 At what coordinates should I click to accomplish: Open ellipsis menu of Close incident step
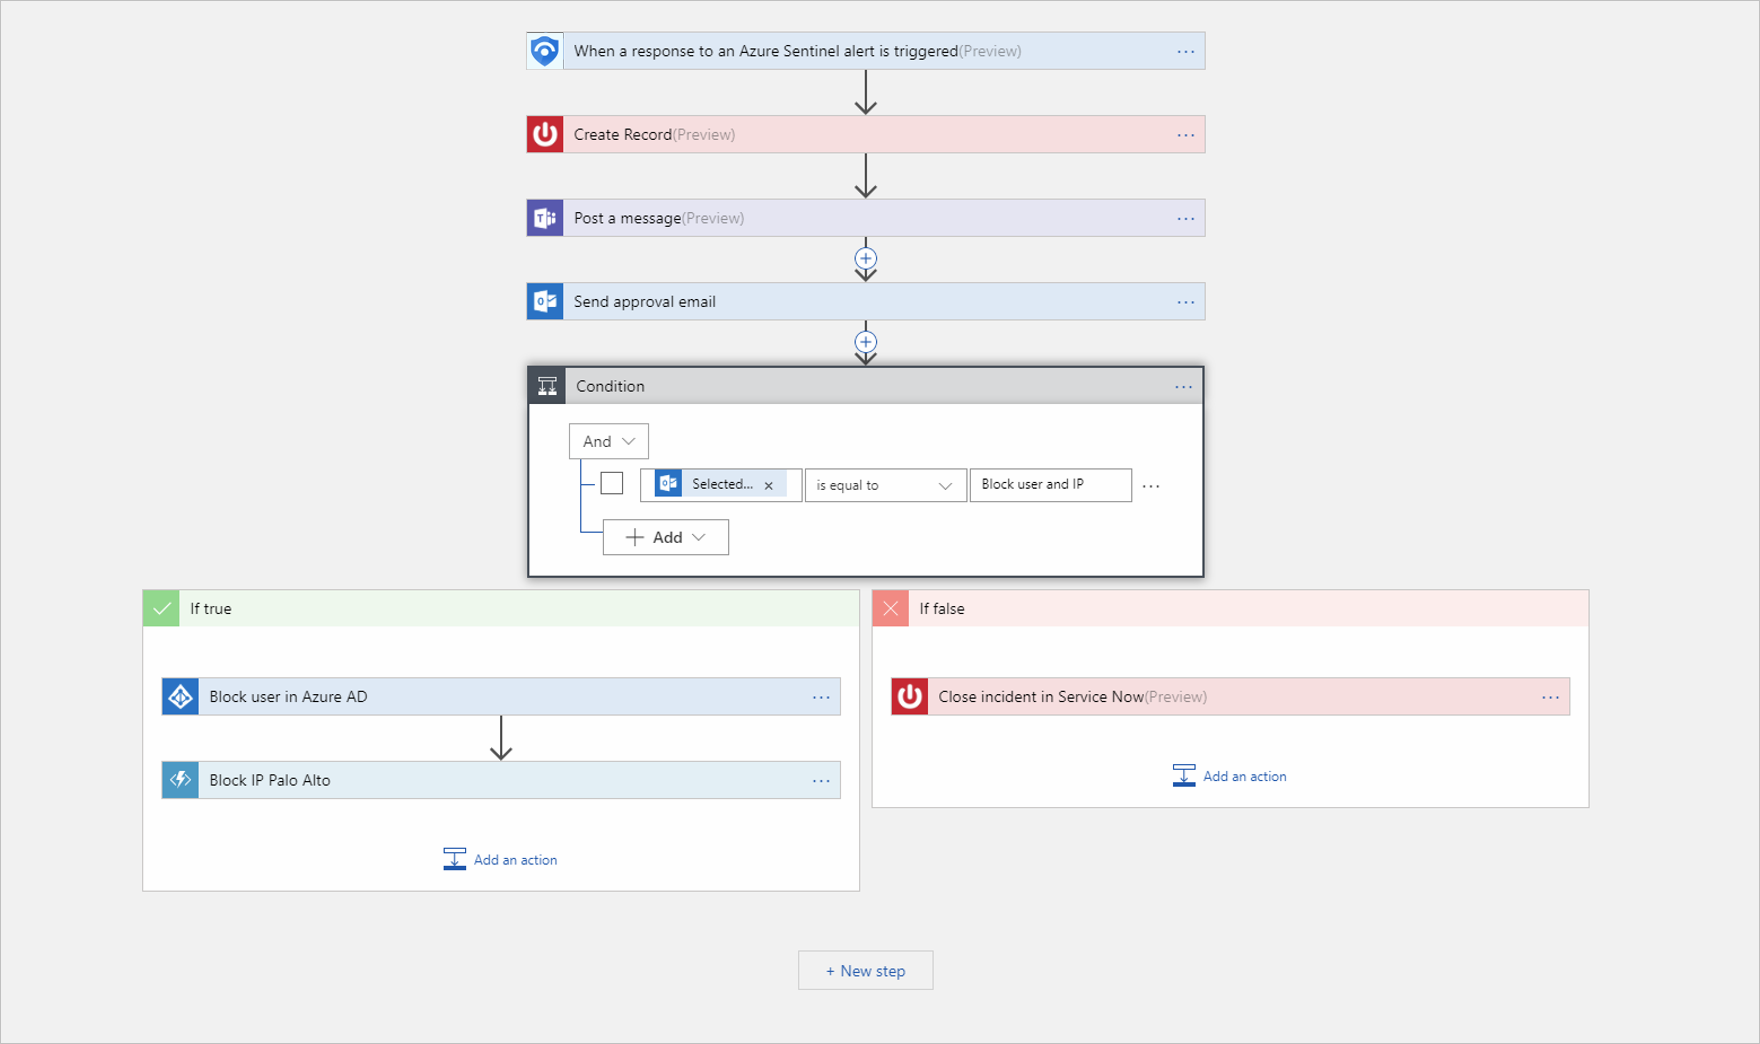click(x=1550, y=697)
